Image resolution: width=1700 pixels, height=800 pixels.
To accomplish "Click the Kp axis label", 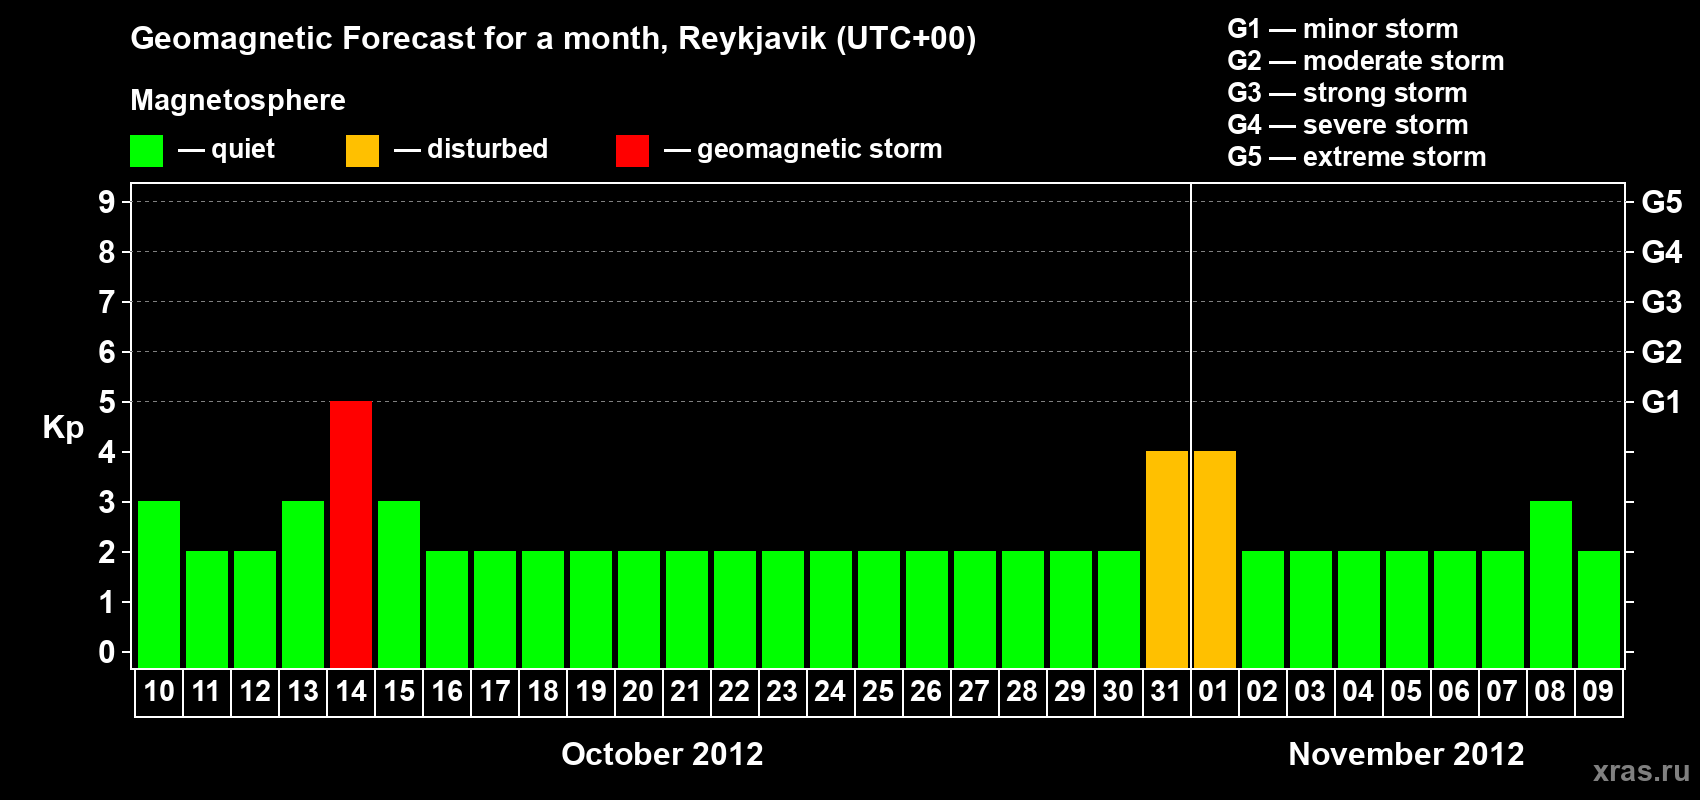I will 63,428.
